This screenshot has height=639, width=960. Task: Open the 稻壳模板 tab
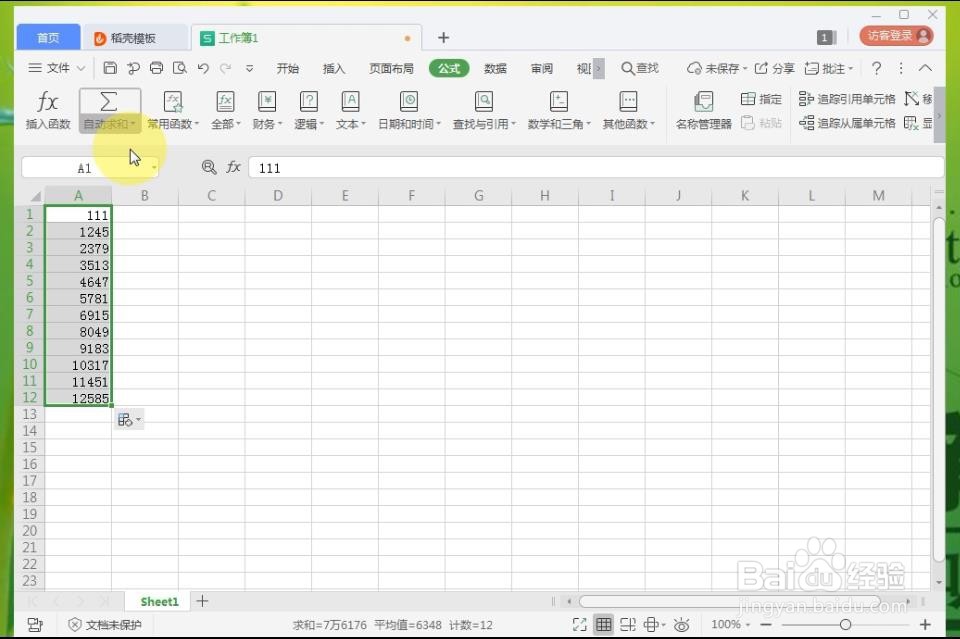[x=135, y=37]
